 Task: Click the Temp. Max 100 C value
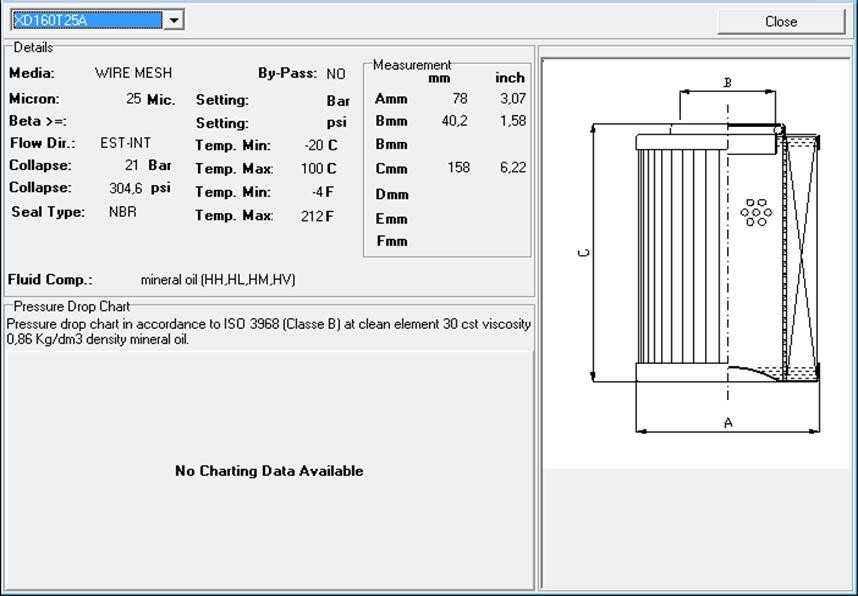(312, 169)
